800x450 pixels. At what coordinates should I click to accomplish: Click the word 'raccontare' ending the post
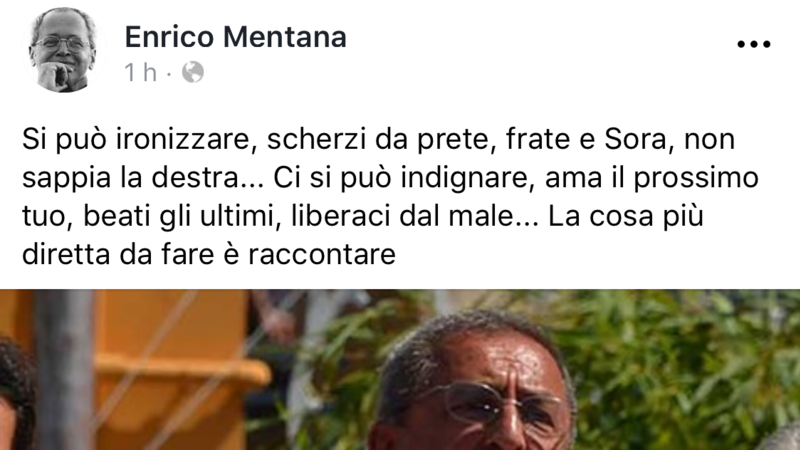pos(322,255)
